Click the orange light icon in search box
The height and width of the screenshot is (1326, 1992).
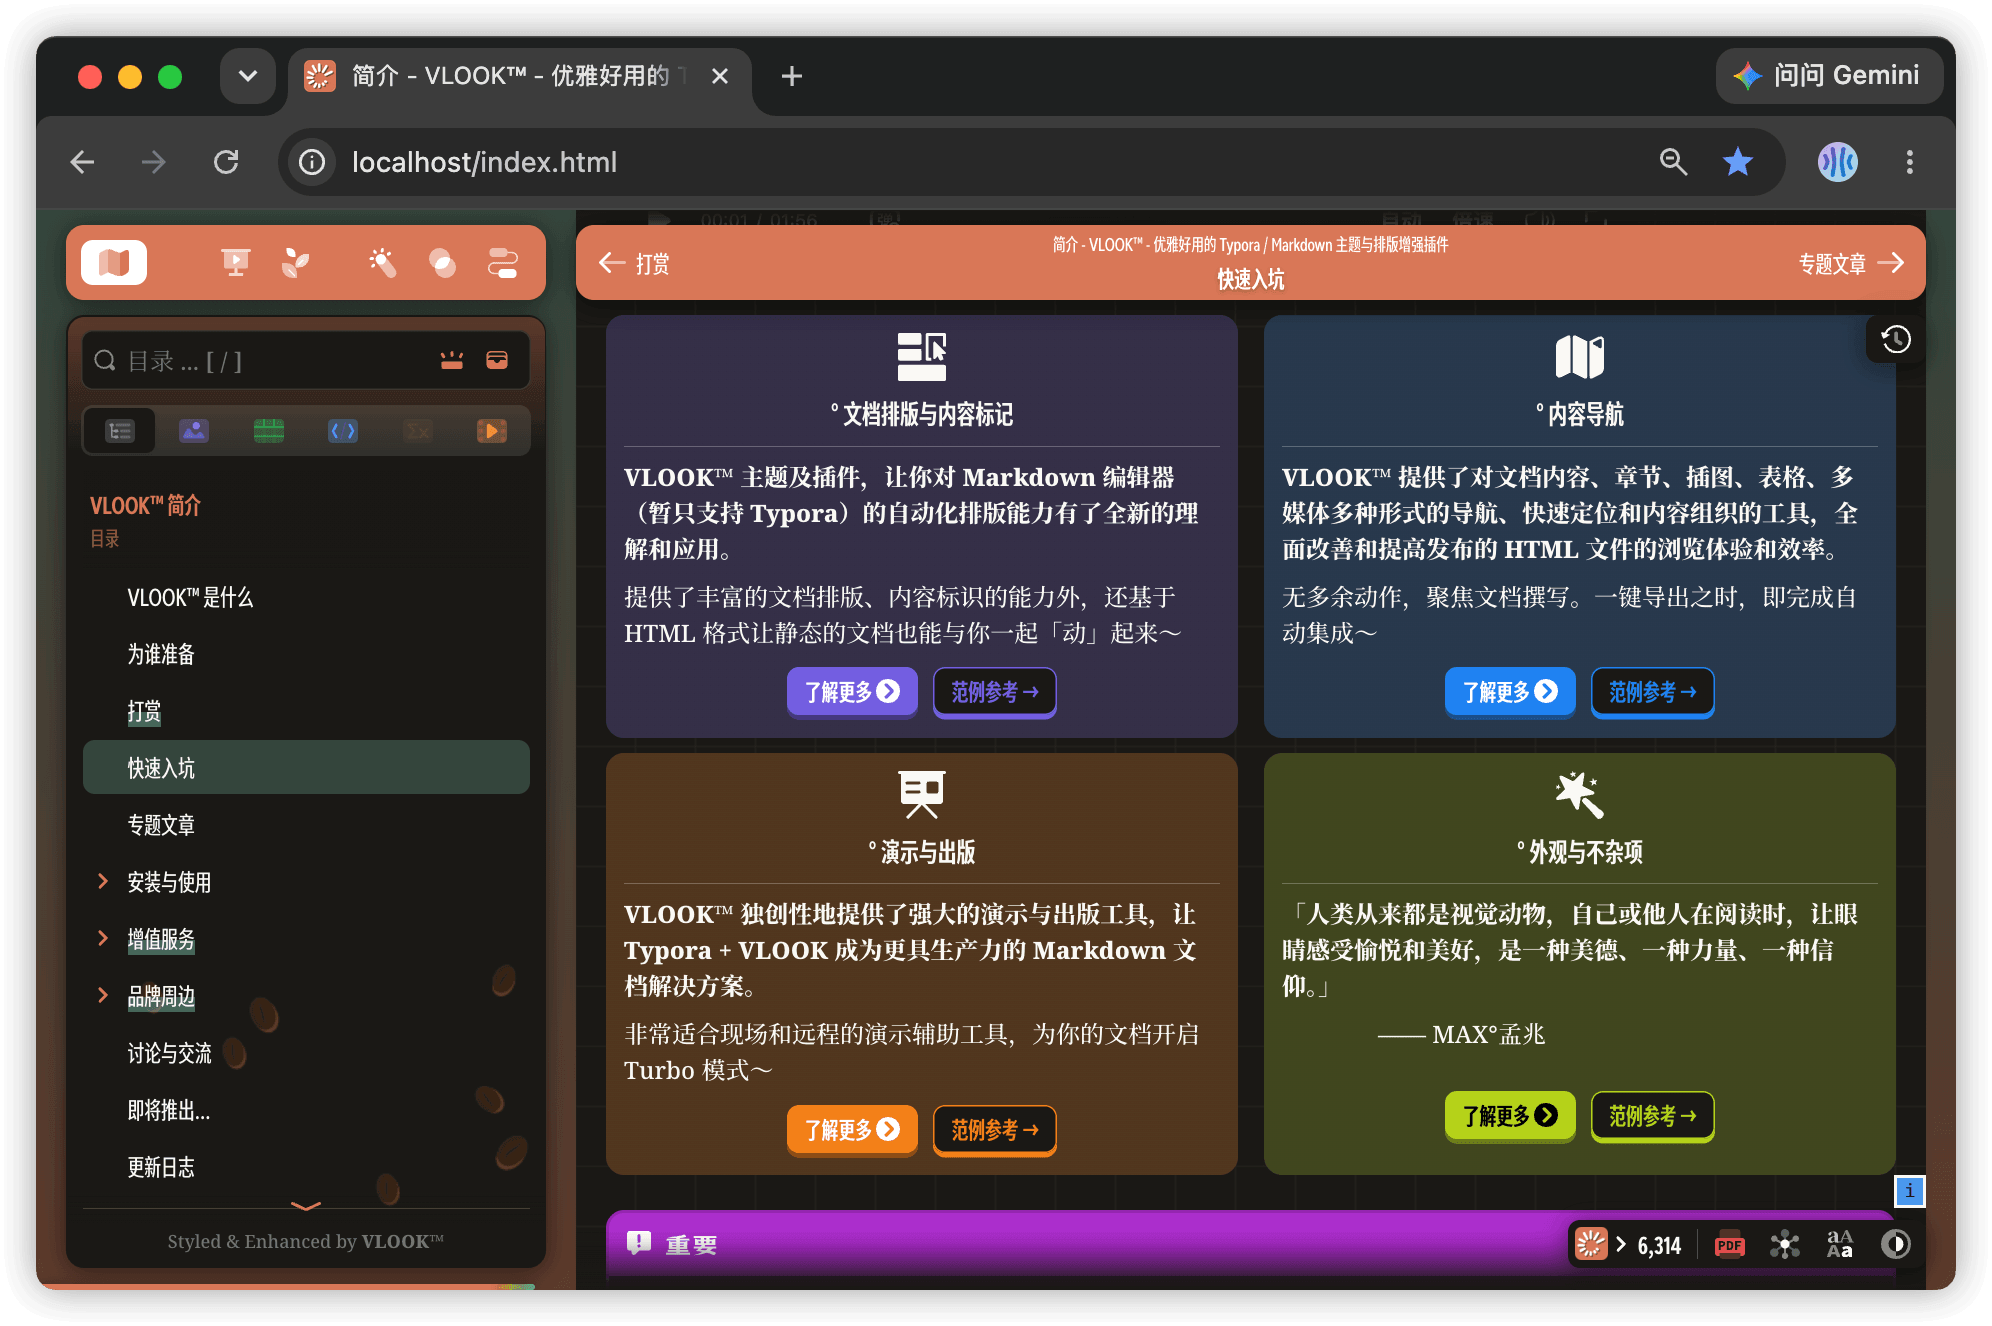click(x=452, y=360)
